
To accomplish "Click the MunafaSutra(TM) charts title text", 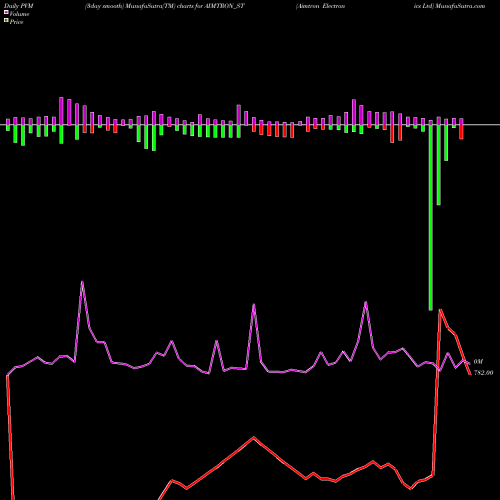I will pos(165,6).
